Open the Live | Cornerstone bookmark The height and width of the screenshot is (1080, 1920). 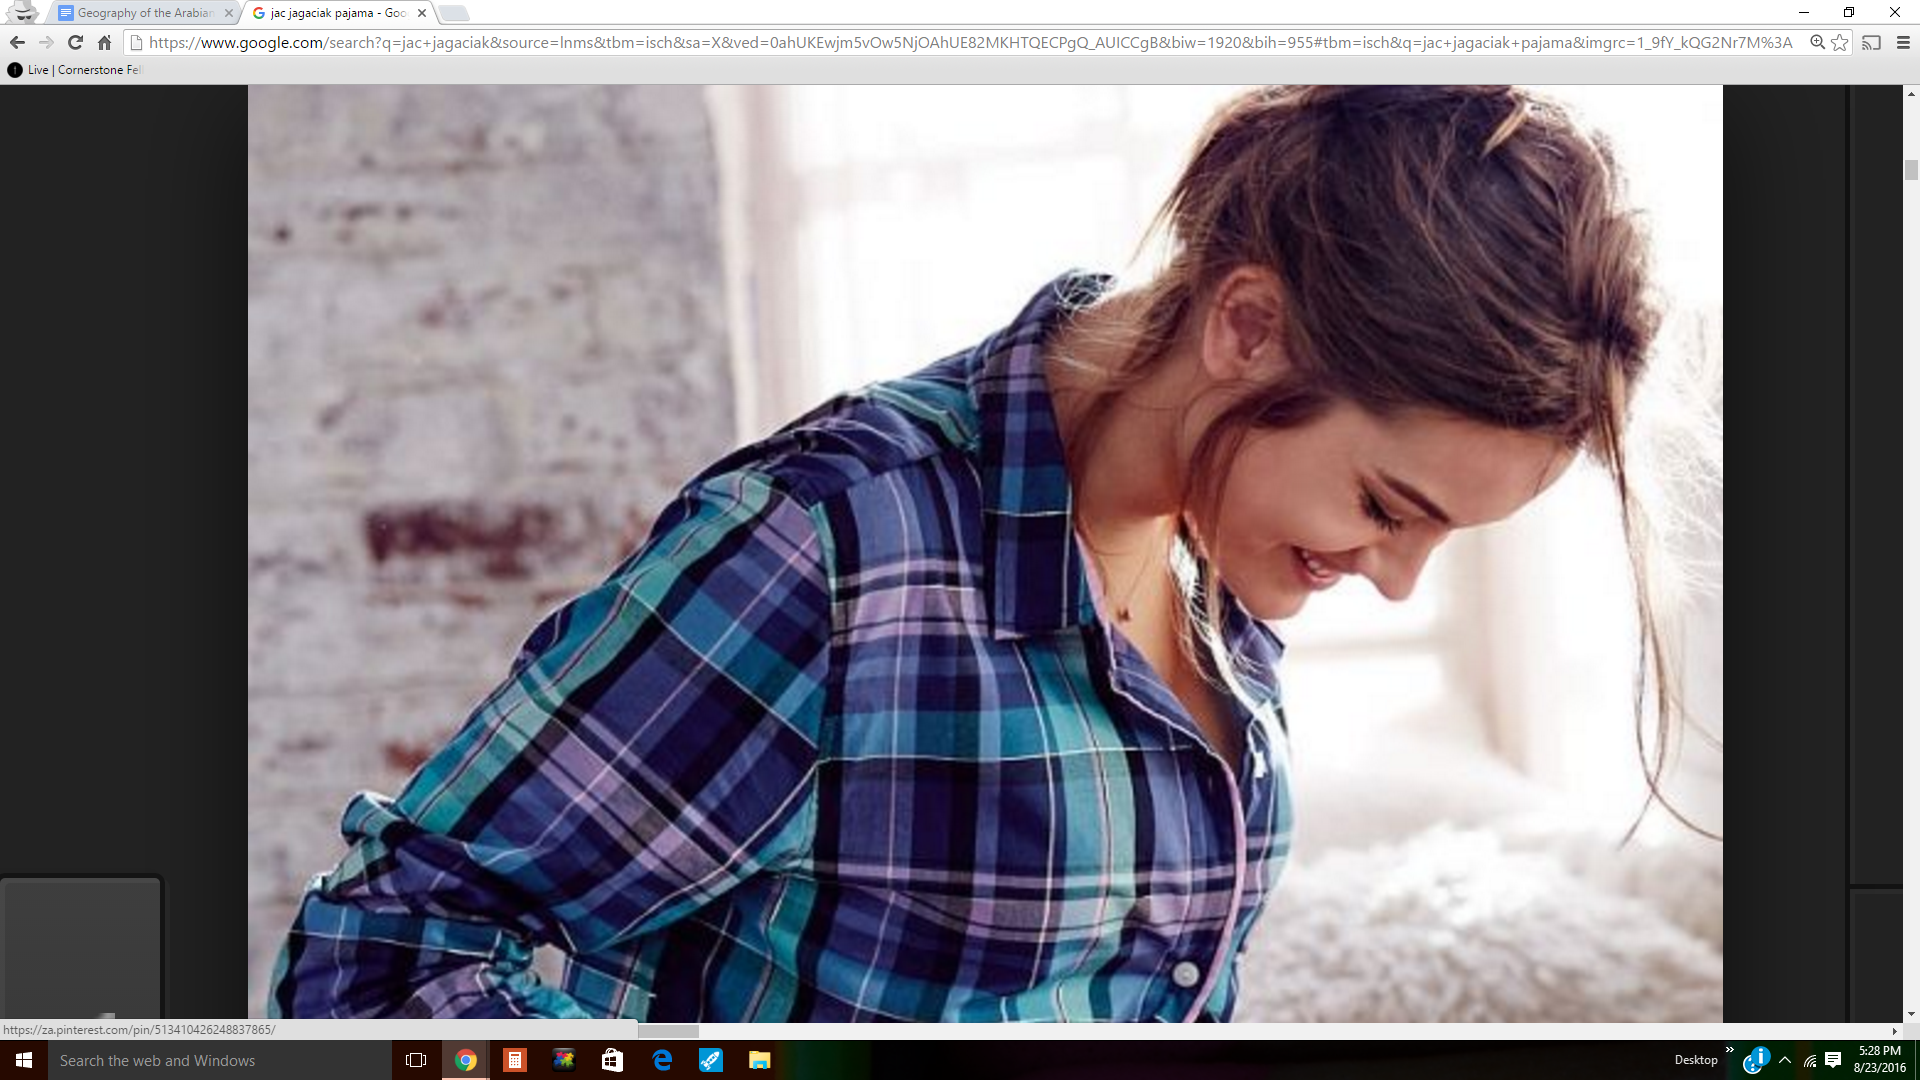point(76,70)
